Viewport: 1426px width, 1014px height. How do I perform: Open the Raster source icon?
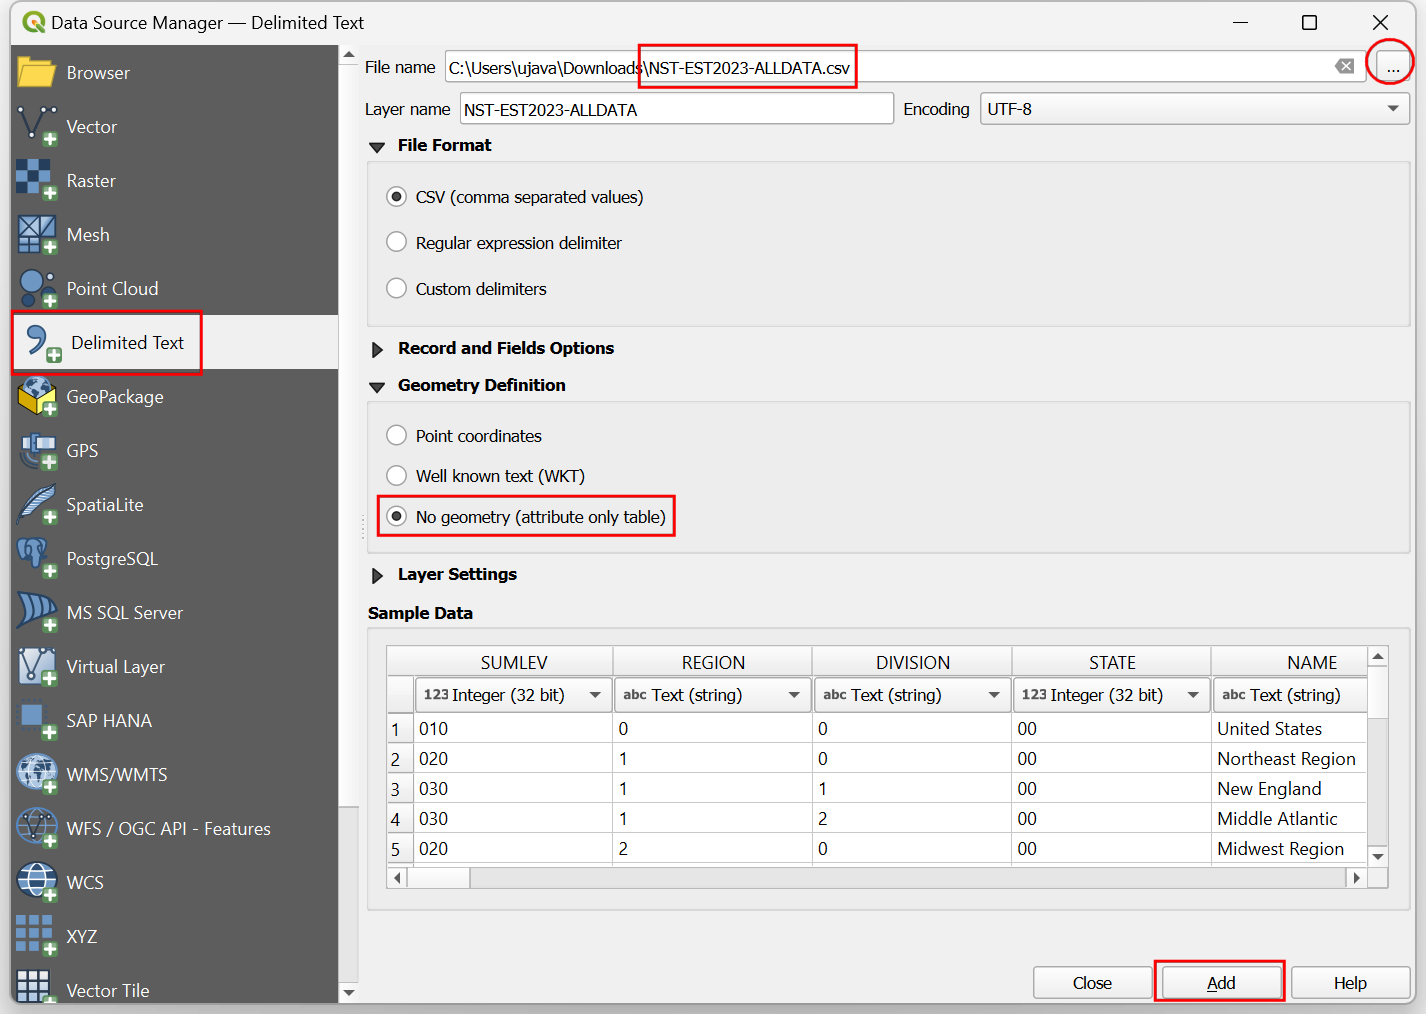point(37,180)
